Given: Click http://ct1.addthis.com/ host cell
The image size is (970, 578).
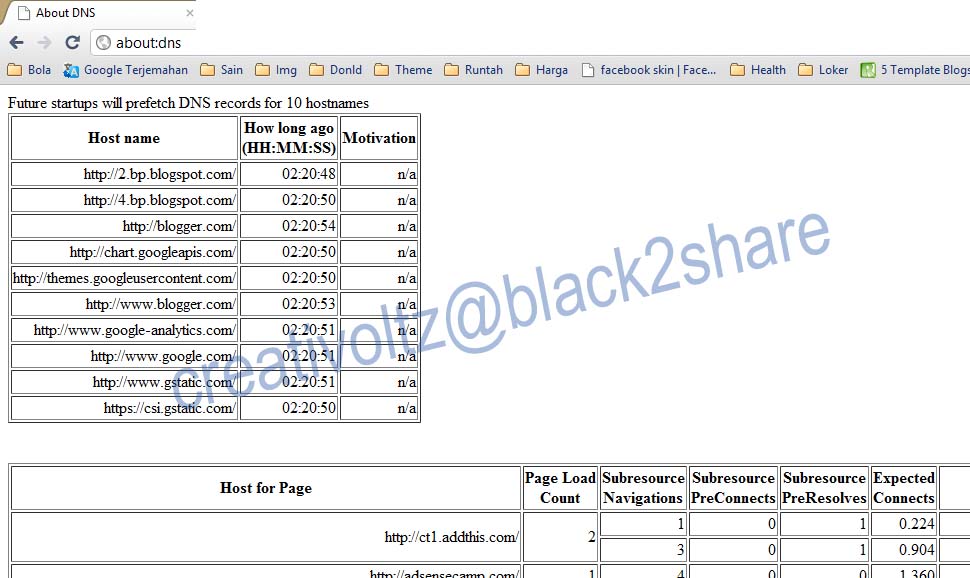Looking at the screenshot, I should [266, 537].
